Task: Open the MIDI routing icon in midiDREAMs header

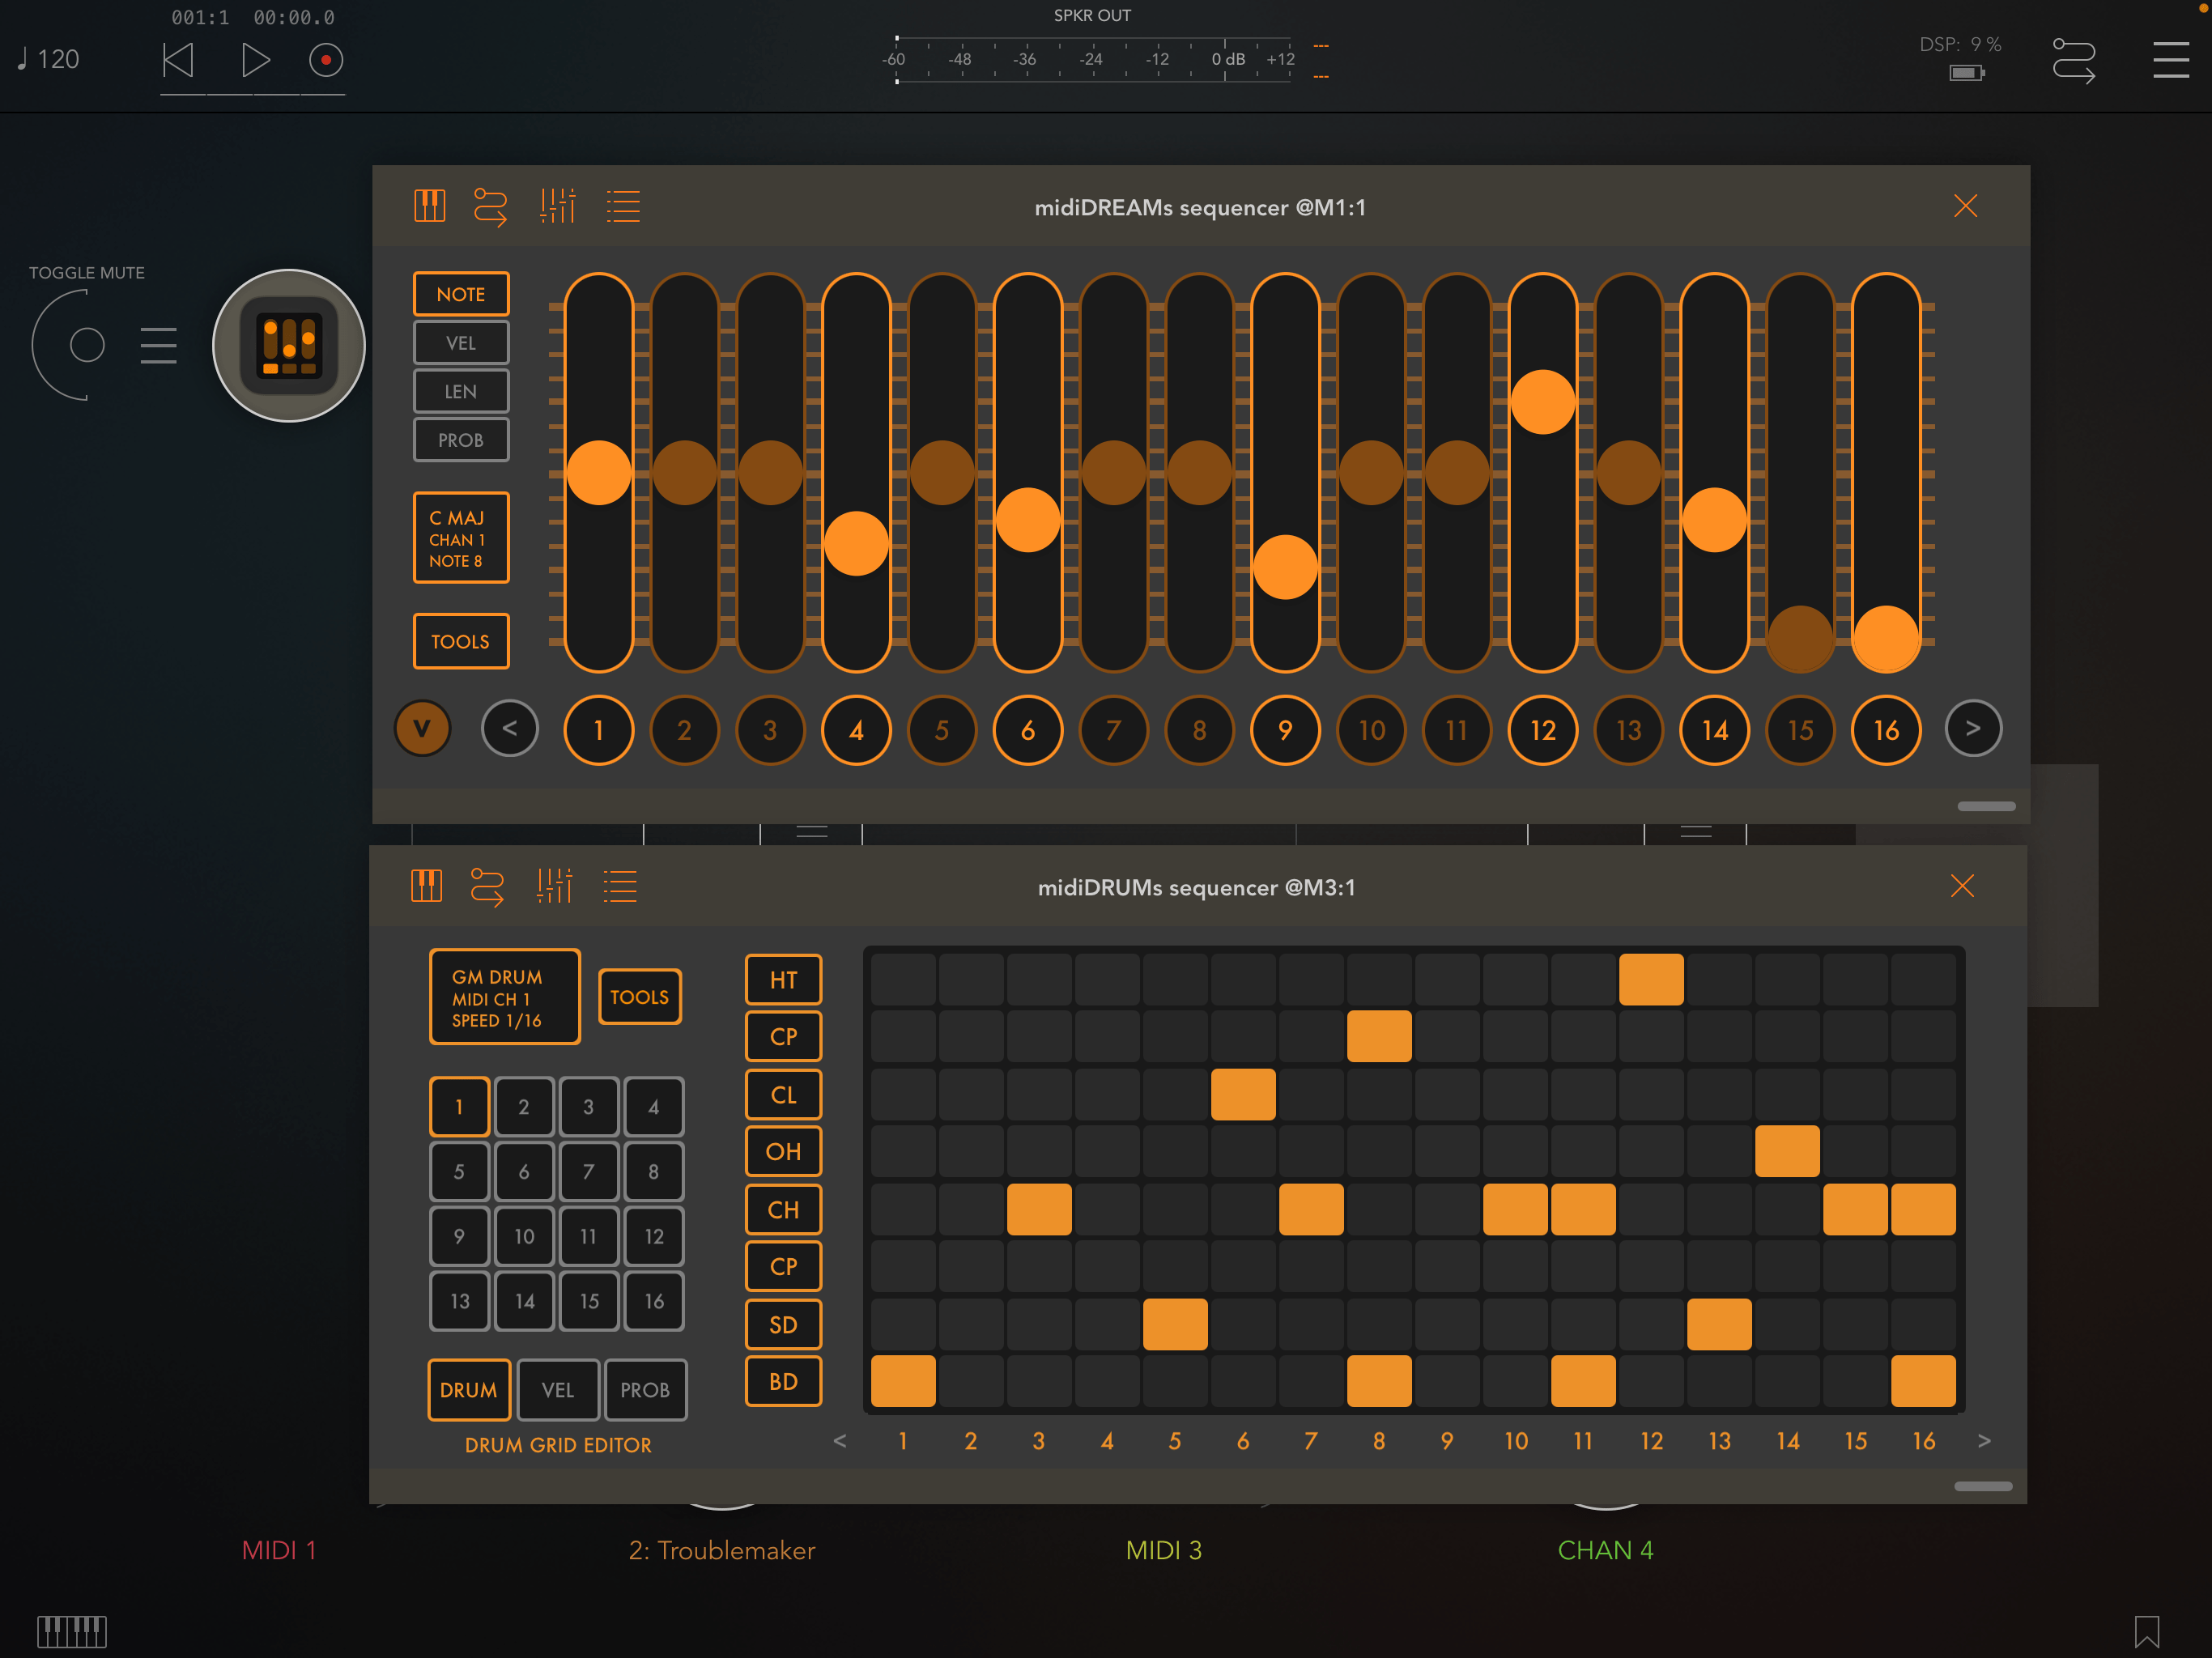Action: click(490, 206)
